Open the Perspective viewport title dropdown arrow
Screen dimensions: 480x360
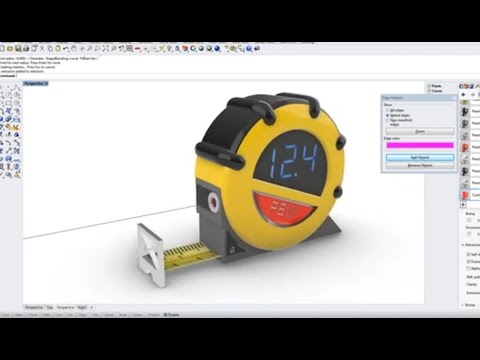(x=46, y=84)
